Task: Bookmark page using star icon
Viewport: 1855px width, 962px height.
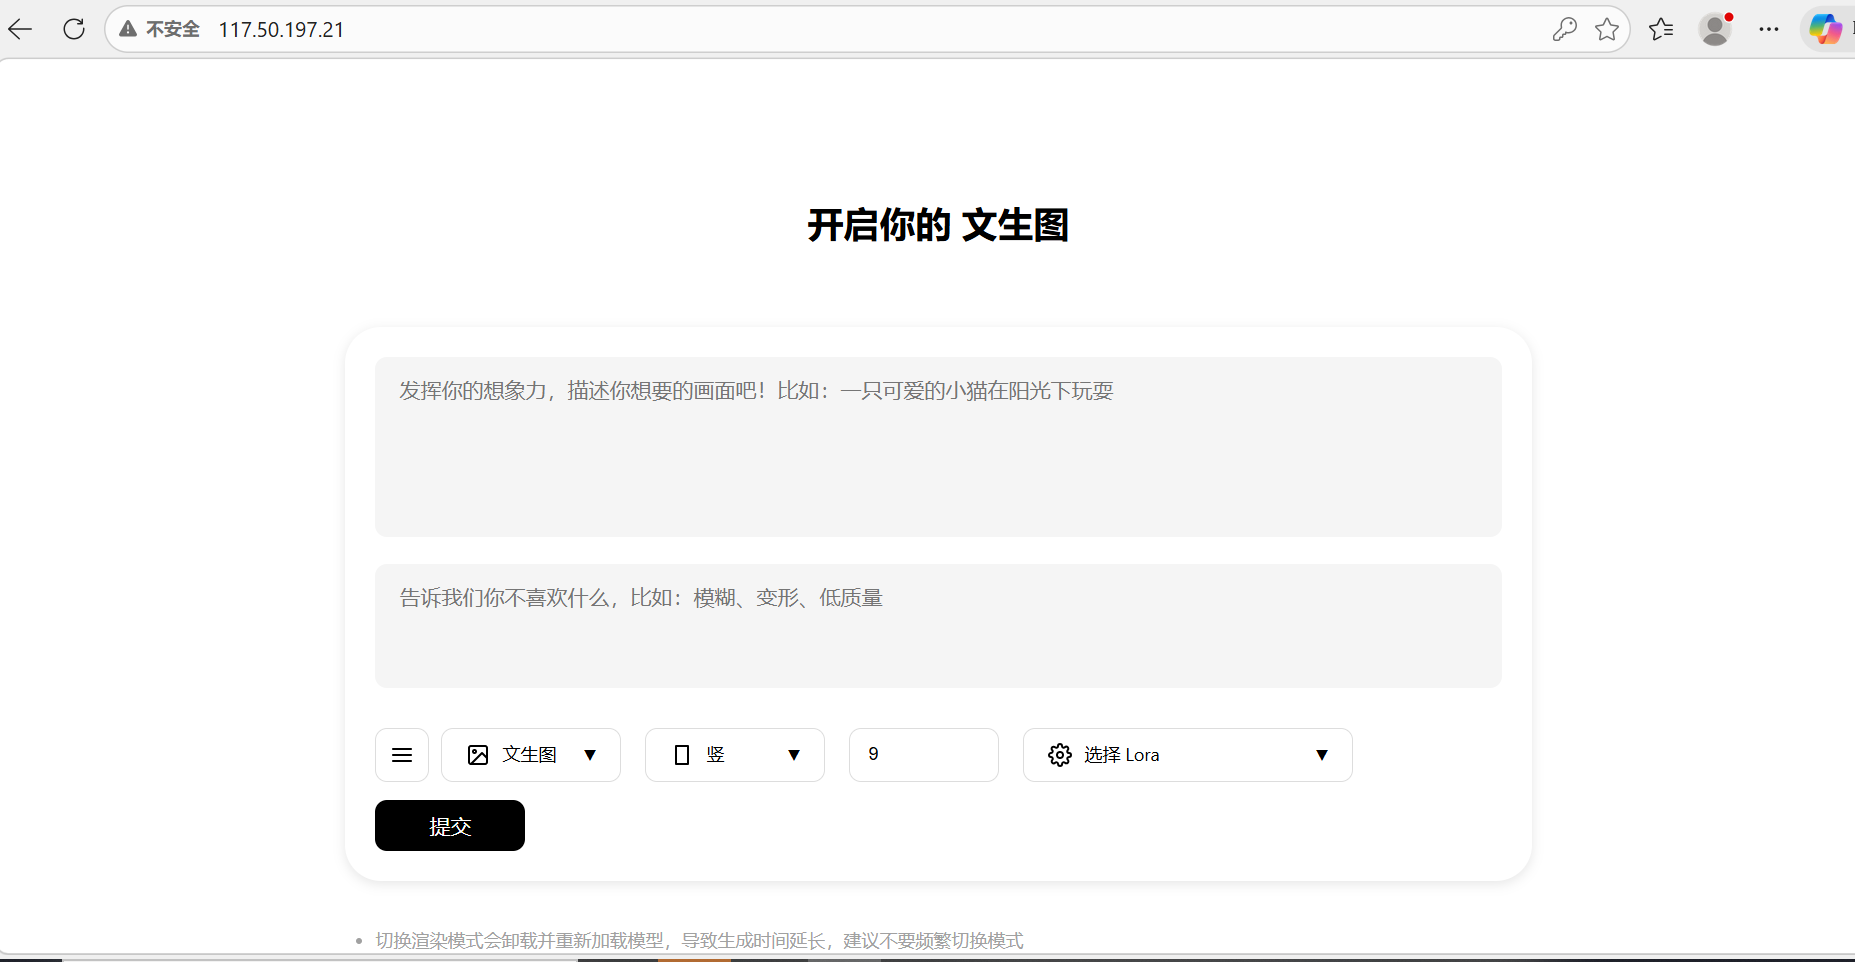Action: pyautogui.click(x=1607, y=29)
